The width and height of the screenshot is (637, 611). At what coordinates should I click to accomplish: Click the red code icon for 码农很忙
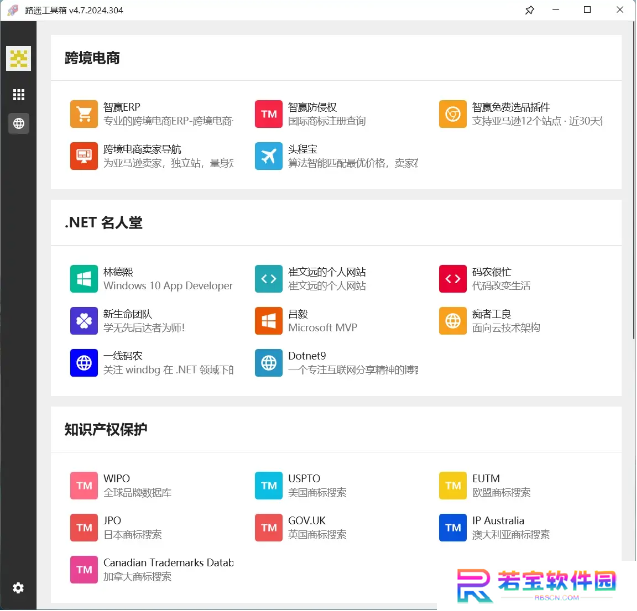pyautogui.click(x=453, y=279)
